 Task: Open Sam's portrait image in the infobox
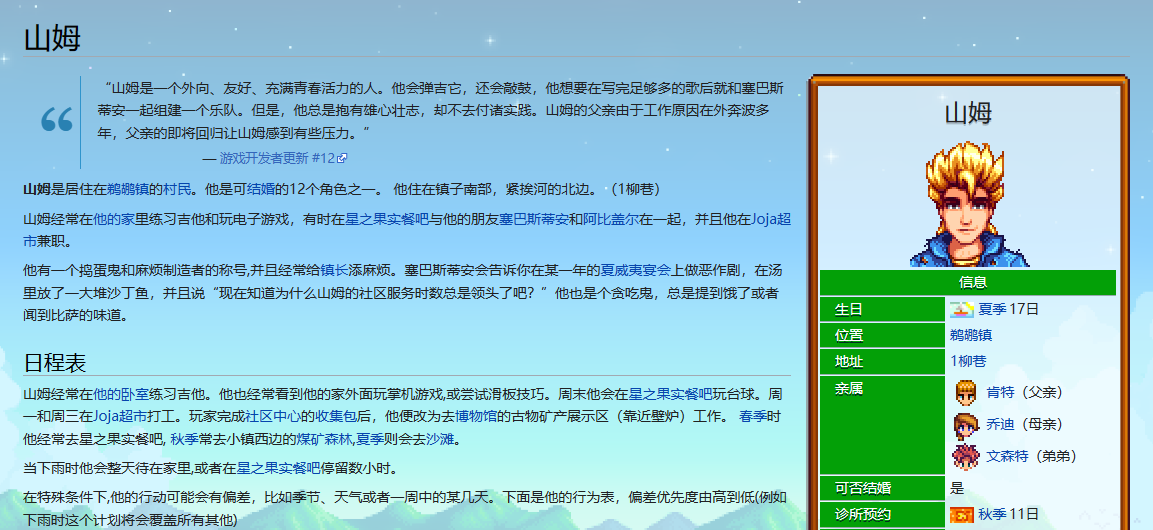point(969,204)
